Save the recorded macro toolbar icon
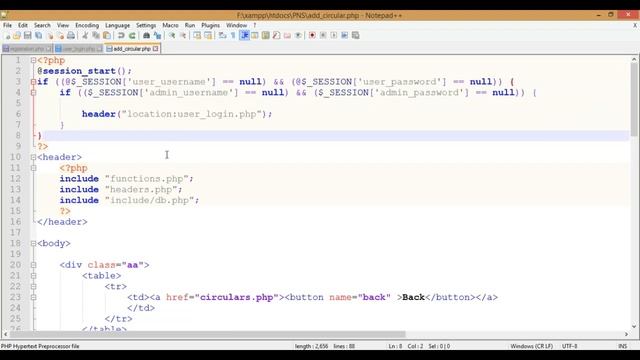Image resolution: width=640 pixels, height=360 pixels. 356,36
